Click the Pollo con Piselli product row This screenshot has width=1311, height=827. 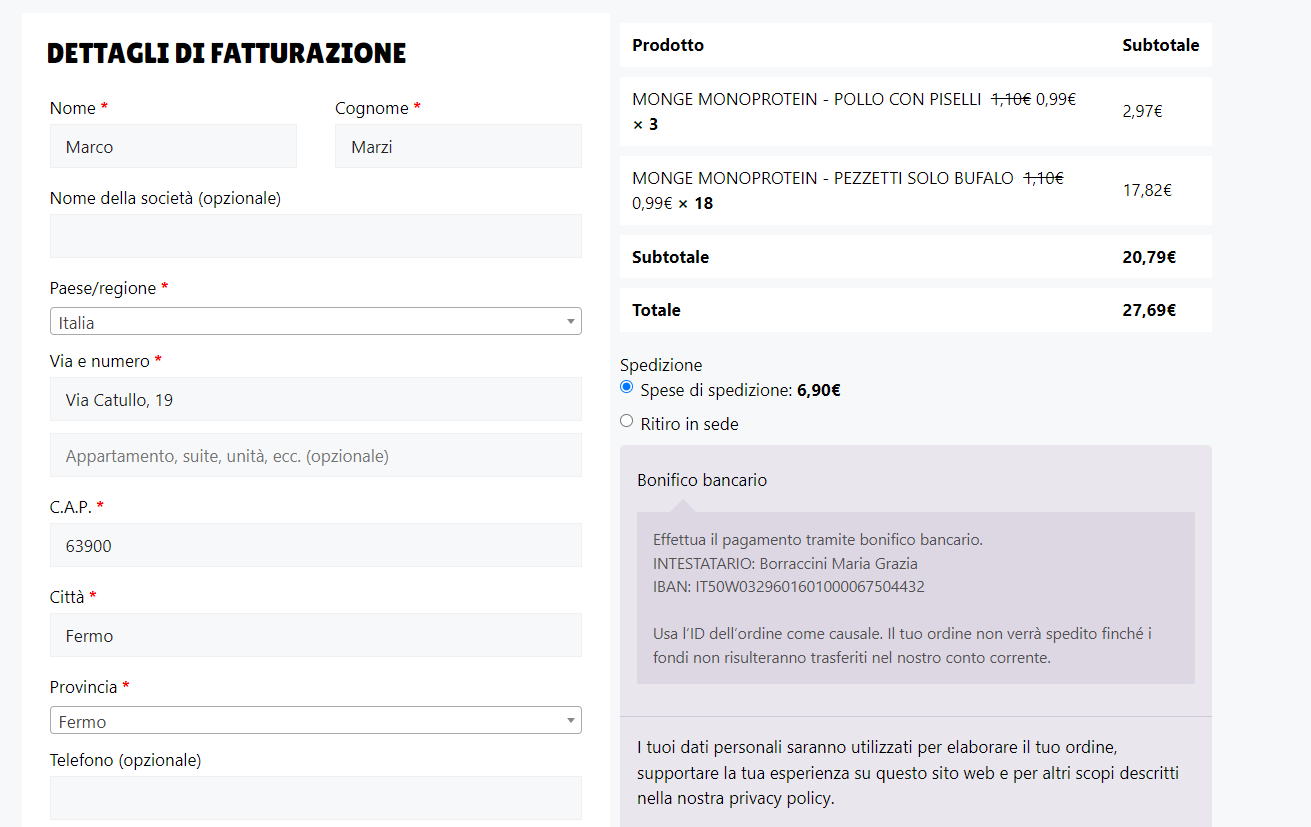[x=915, y=111]
